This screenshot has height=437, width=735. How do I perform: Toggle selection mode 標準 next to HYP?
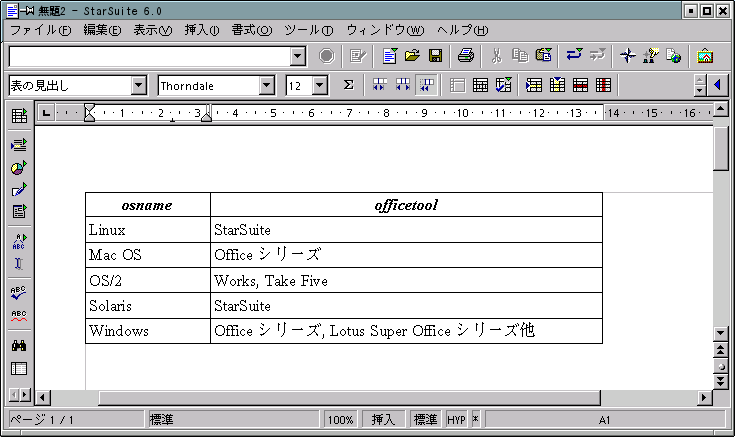pos(426,419)
